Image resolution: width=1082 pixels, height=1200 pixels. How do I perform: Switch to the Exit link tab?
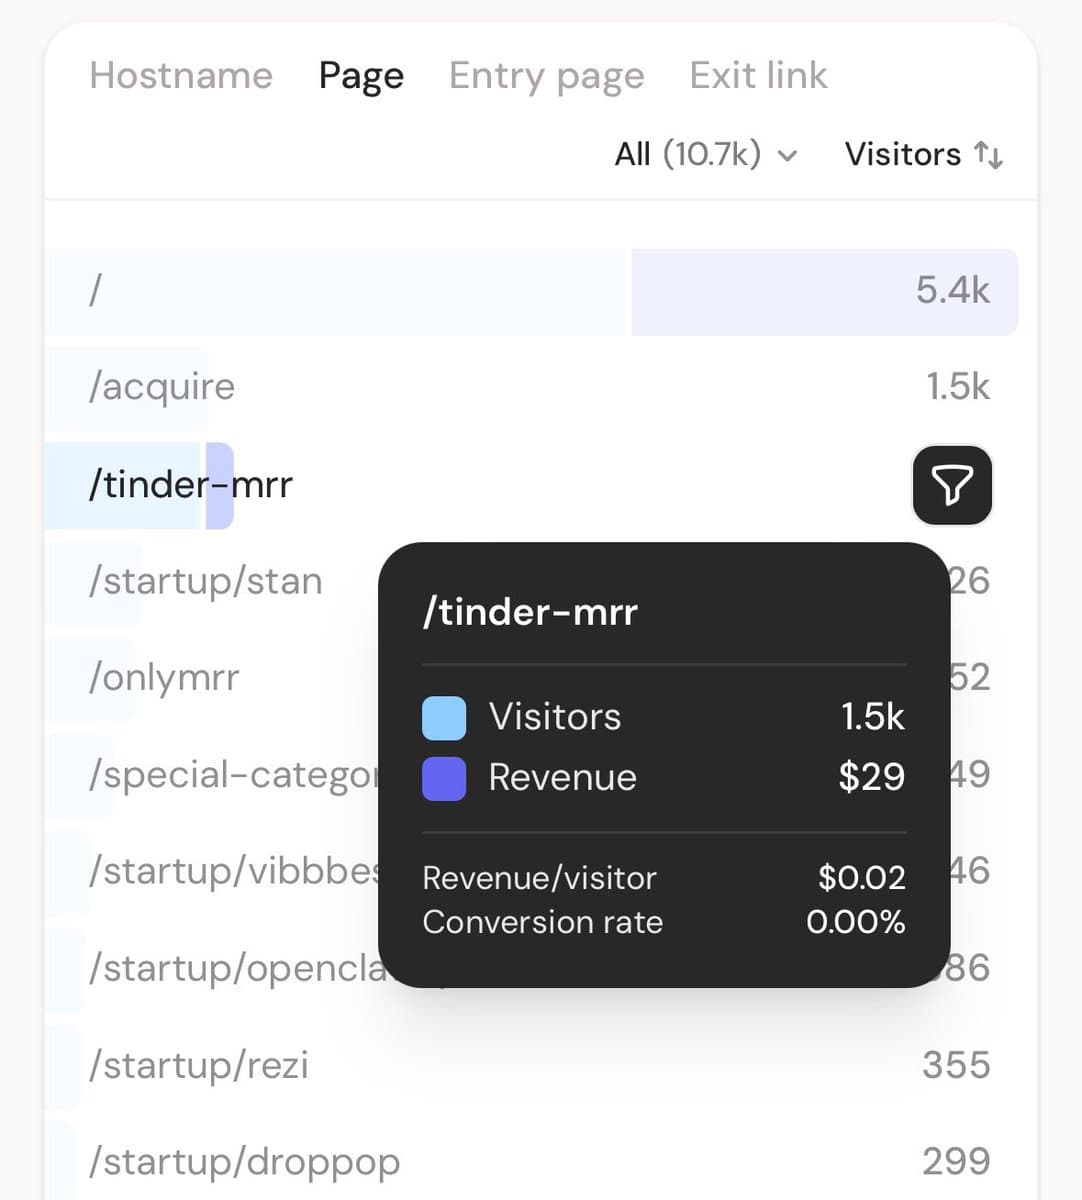coord(758,75)
